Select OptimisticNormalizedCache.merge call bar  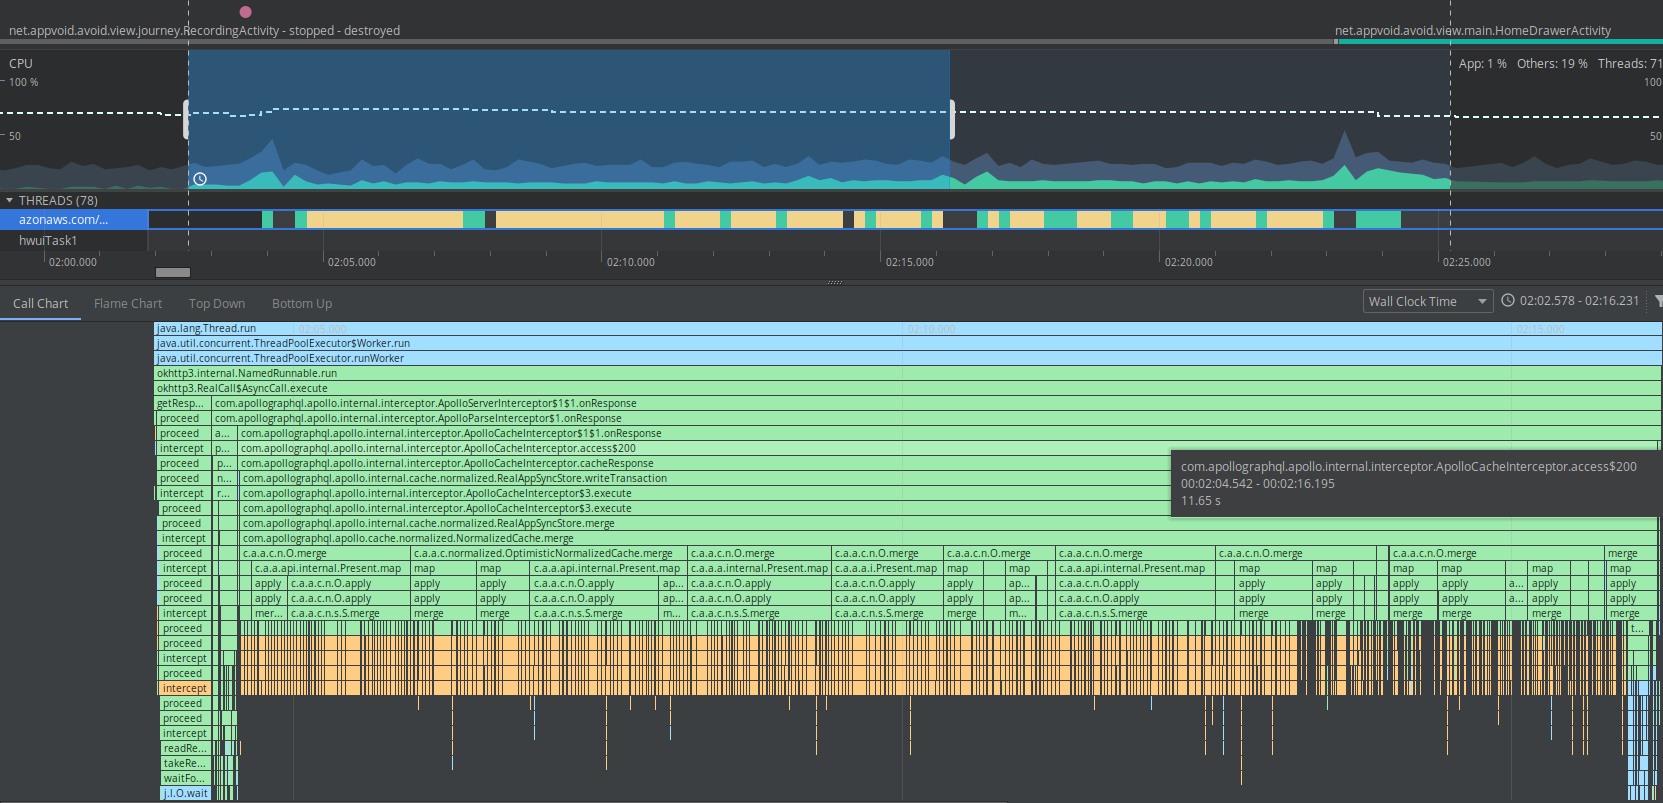[549, 553]
